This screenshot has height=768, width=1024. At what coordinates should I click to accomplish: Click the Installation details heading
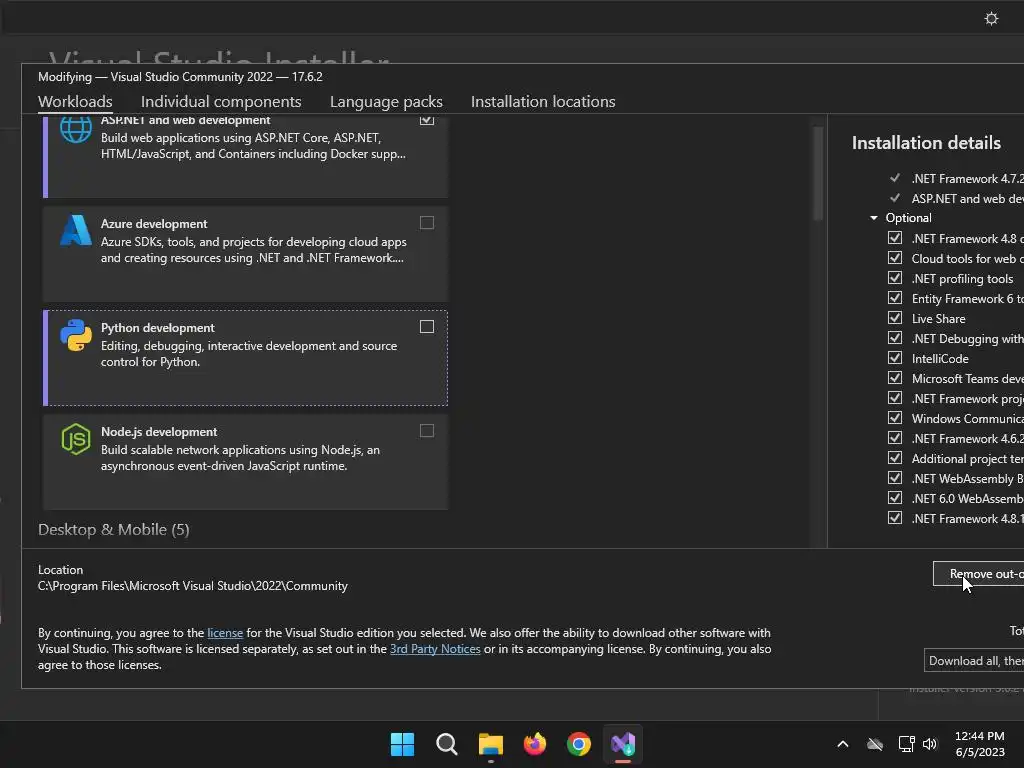[926, 142]
